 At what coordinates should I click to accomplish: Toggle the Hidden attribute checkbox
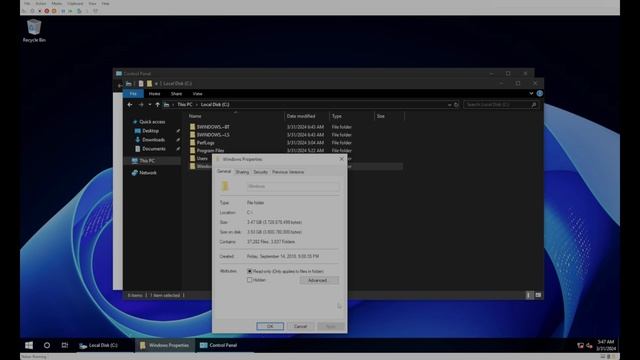249,280
